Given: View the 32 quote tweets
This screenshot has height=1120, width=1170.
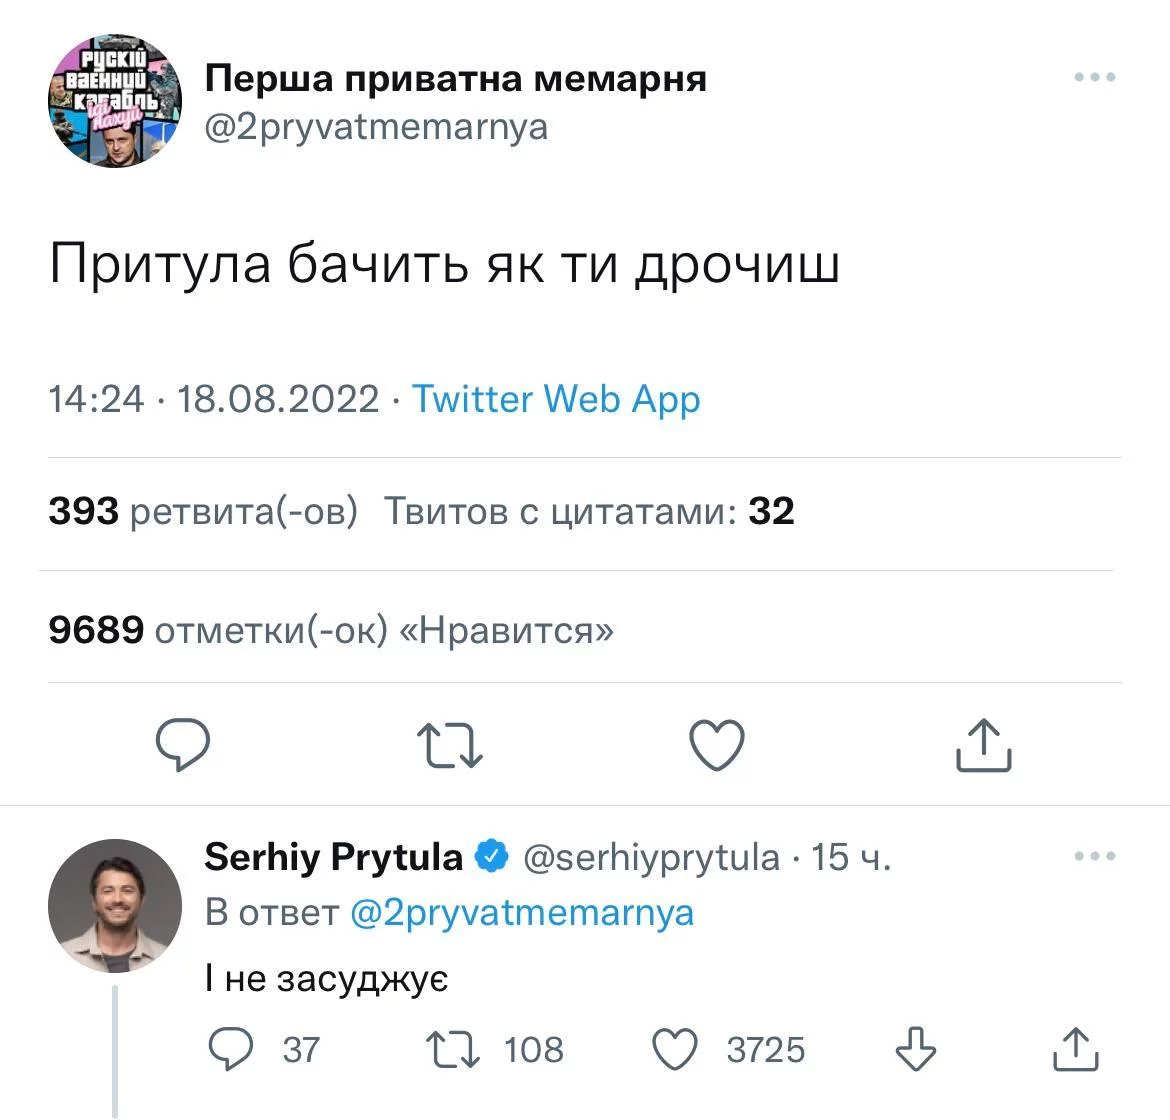Looking at the screenshot, I should (x=590, y=512).
